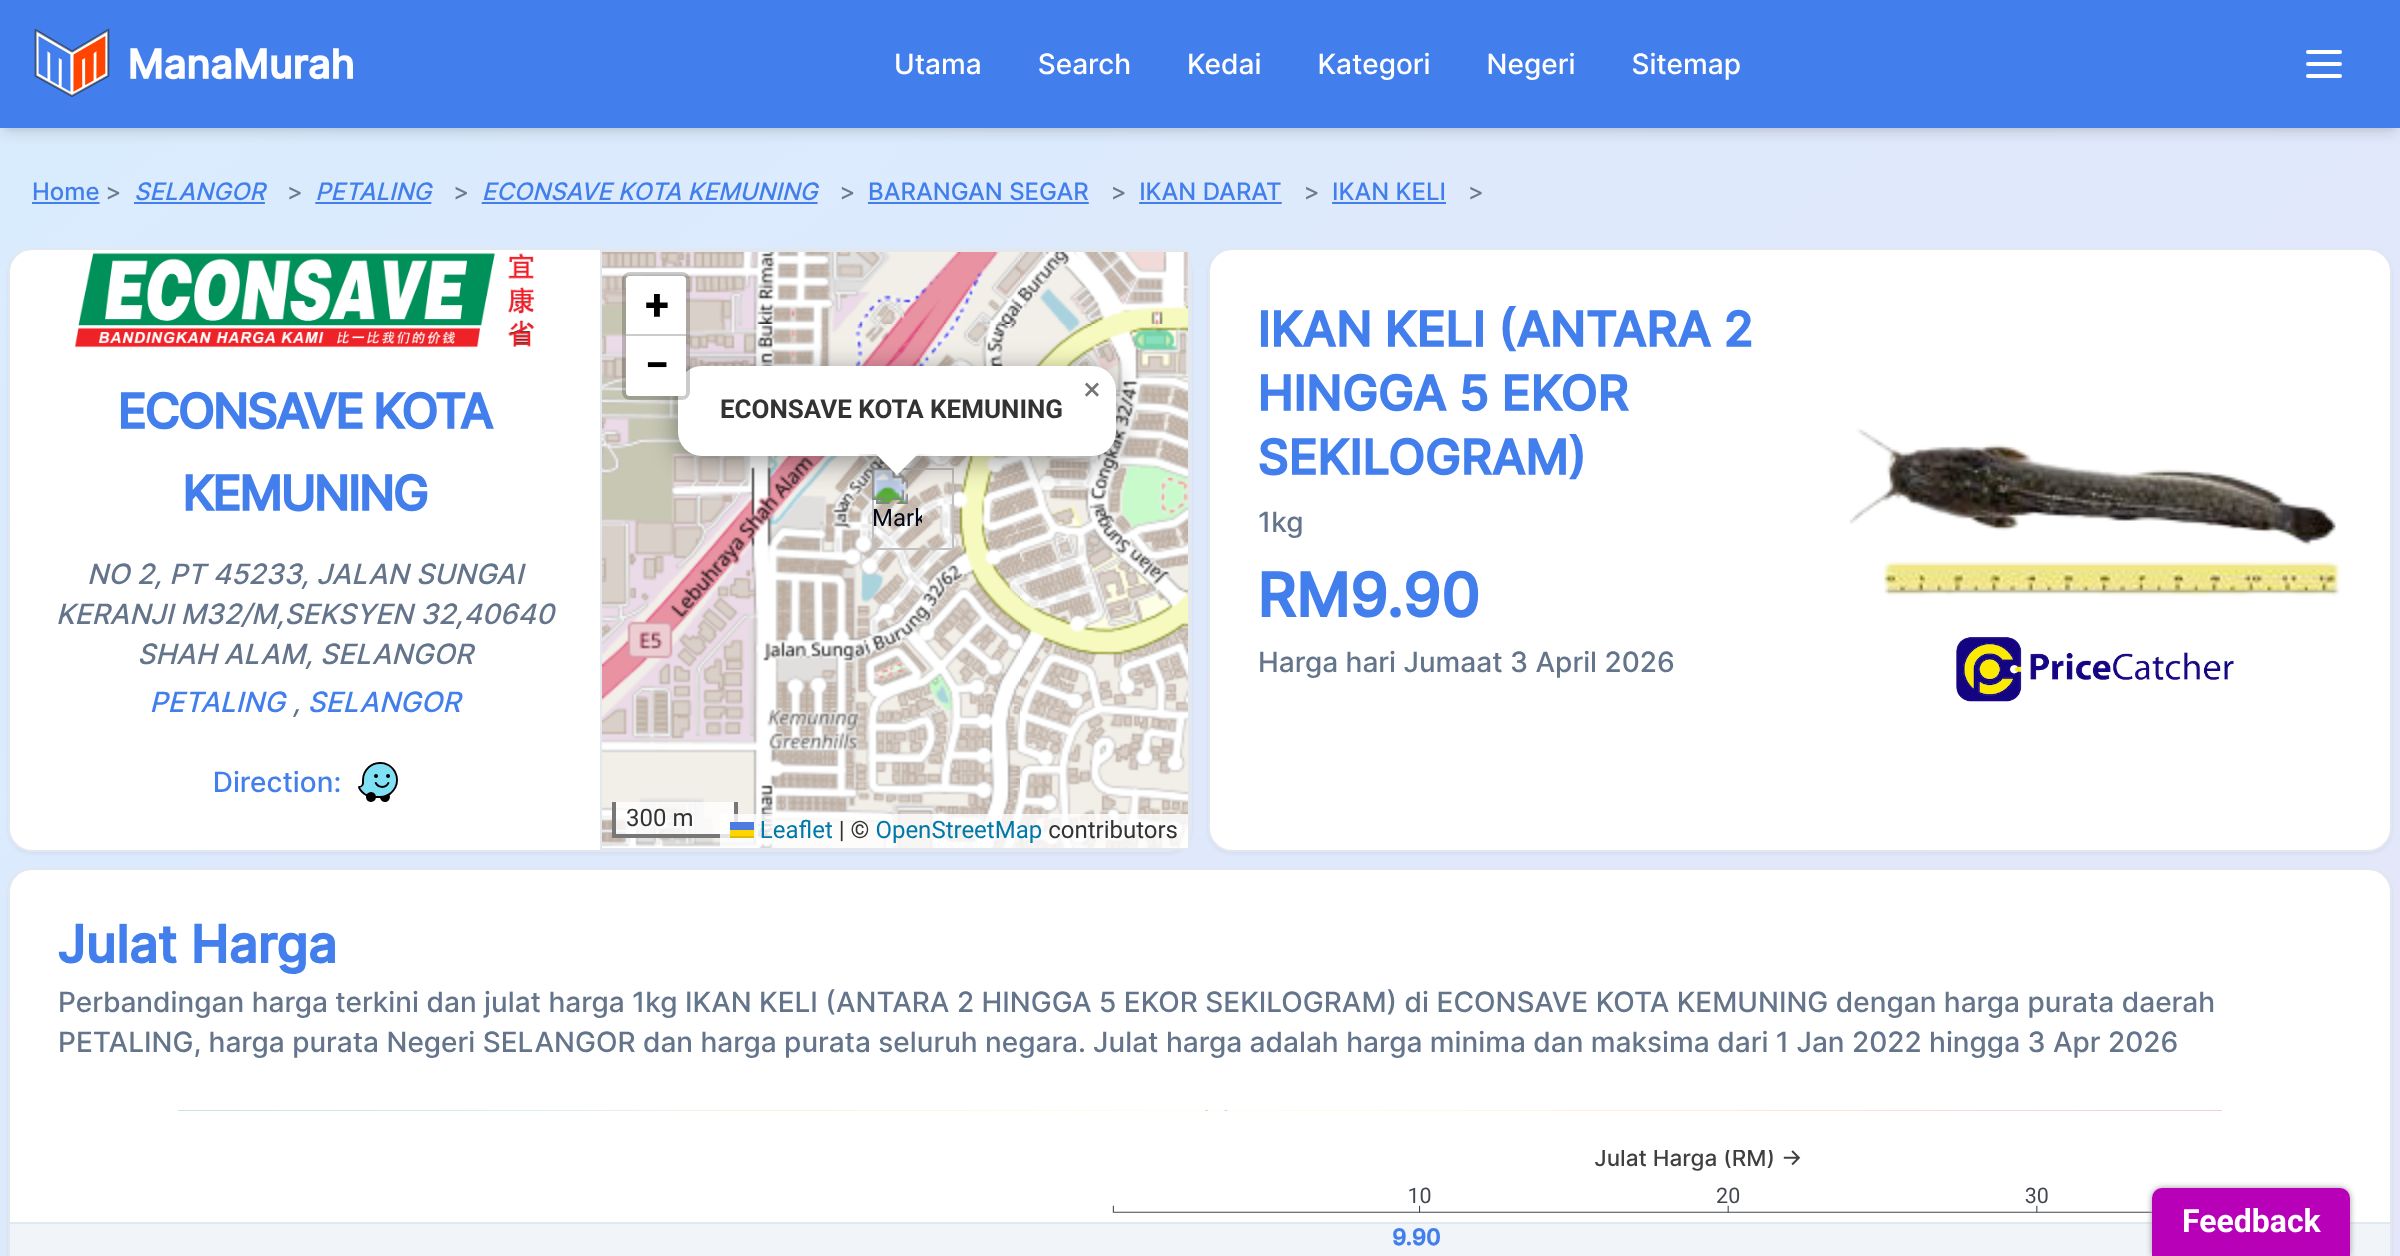This screenshot has width=2400, height=1256.
Task: Open the Search menu item
Action: (x=1084, y=64)
